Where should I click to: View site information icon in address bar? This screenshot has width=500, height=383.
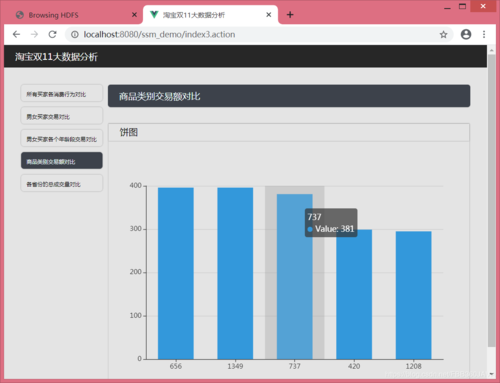tap(75, 34)
